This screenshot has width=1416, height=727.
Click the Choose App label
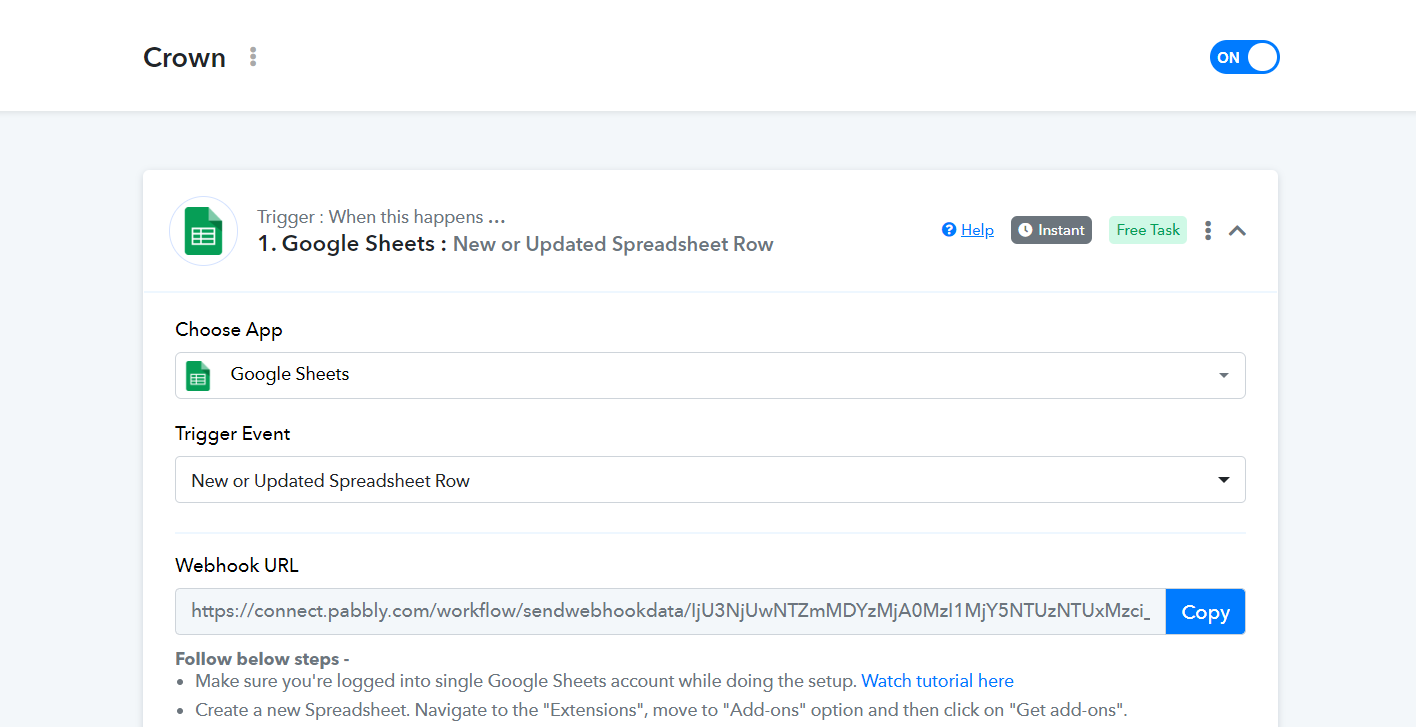[x=229, y=330]
